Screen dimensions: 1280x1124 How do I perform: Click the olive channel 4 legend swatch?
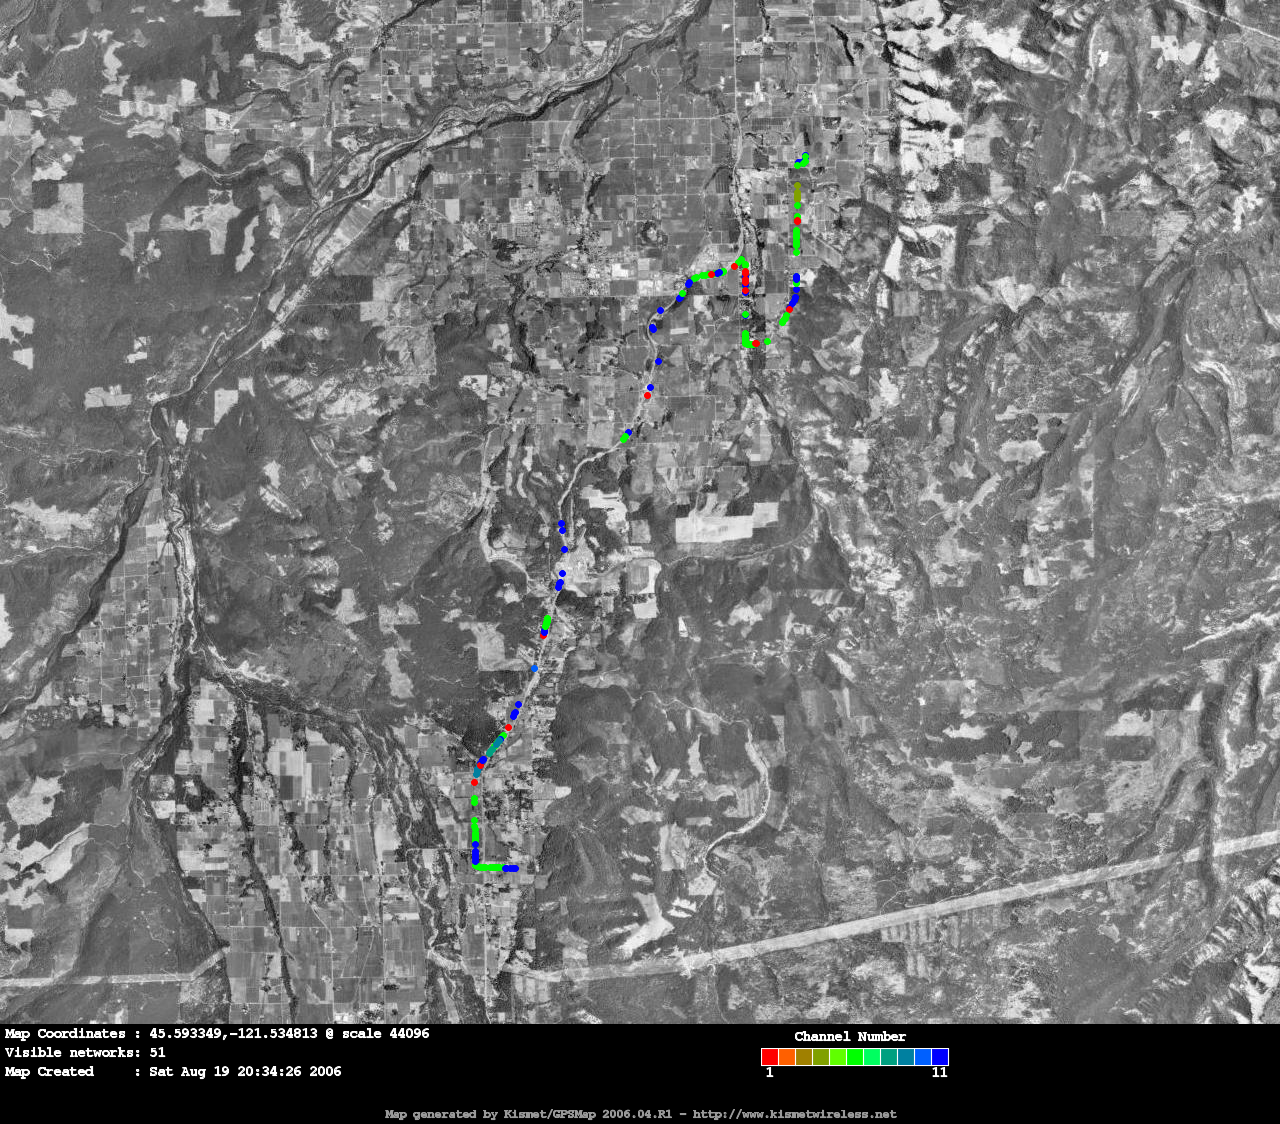click(x=821, y=1057)
